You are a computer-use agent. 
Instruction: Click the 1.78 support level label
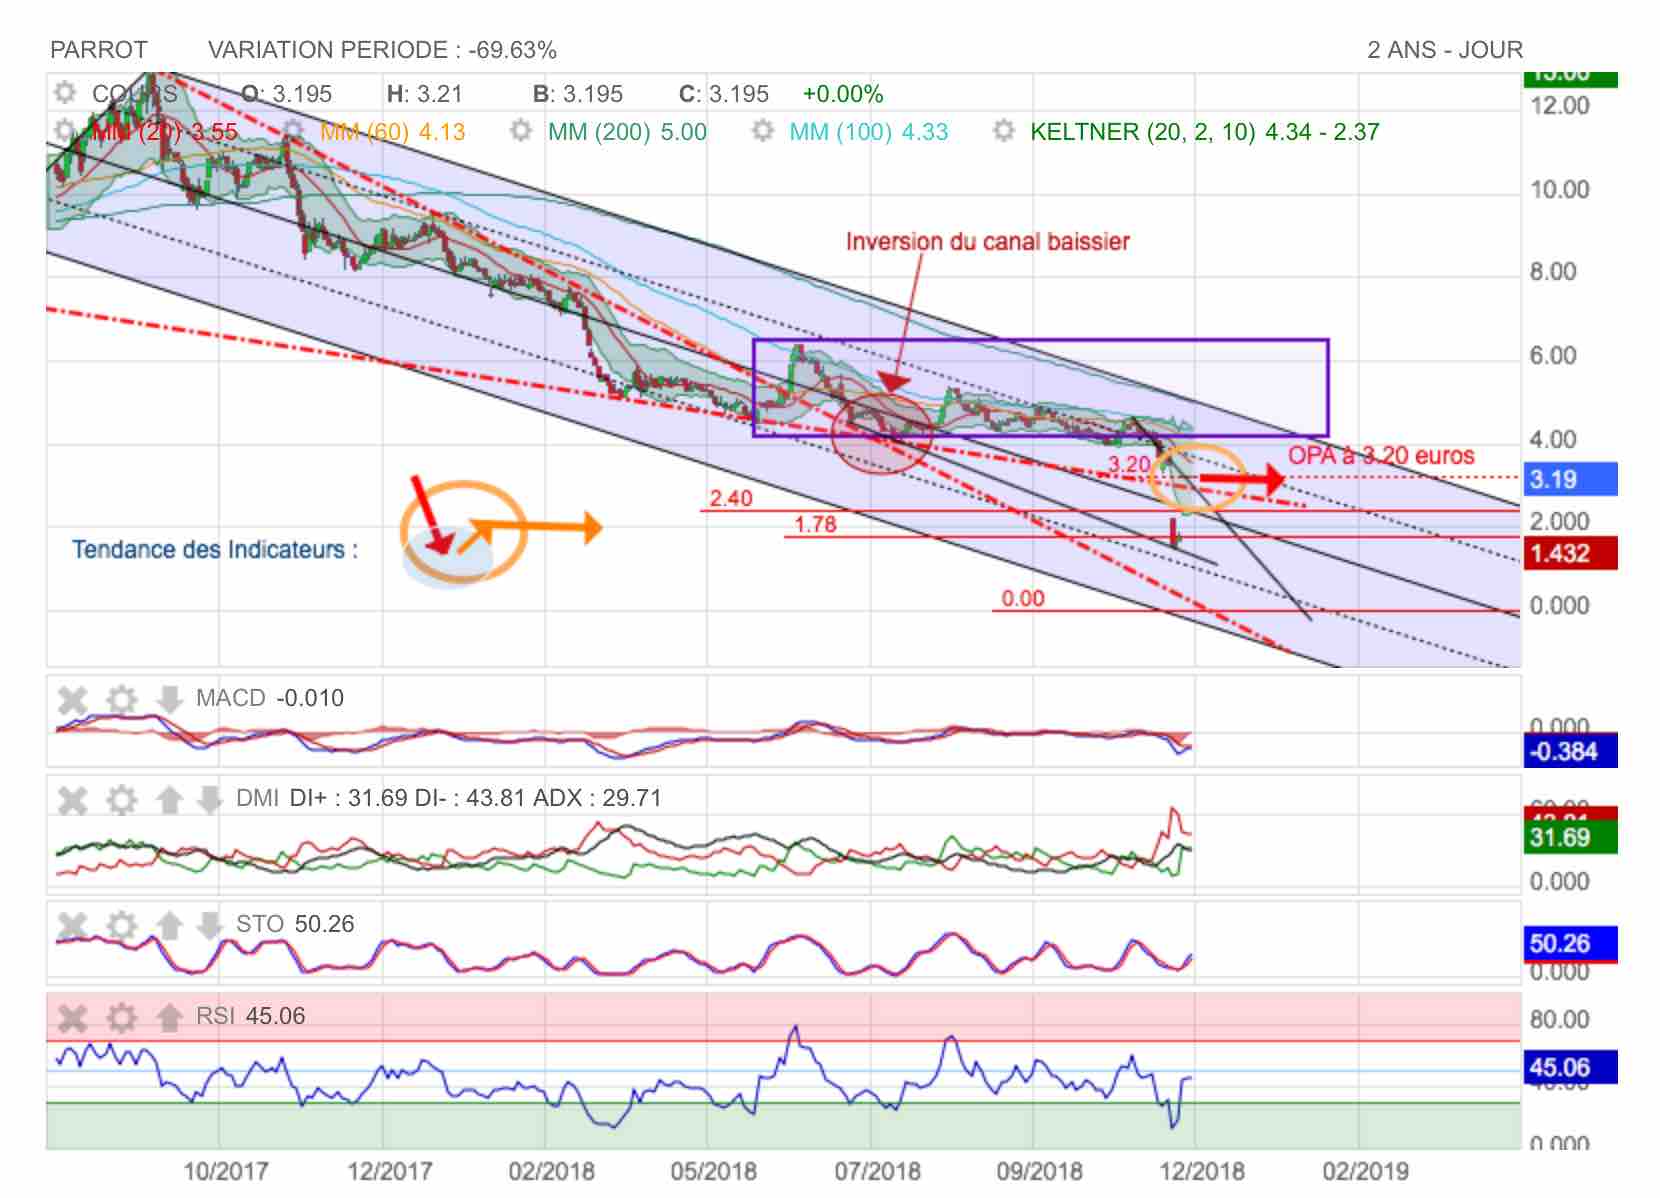(815, 524)
